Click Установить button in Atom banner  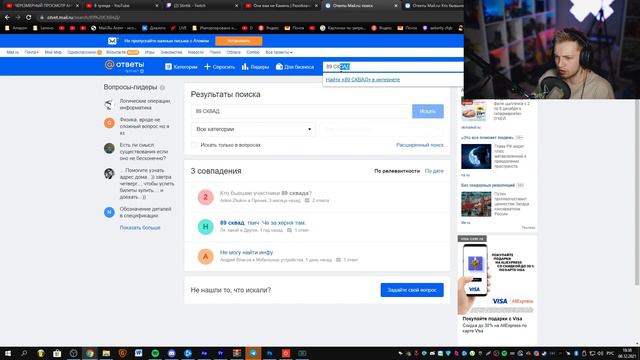coord(239,41)
